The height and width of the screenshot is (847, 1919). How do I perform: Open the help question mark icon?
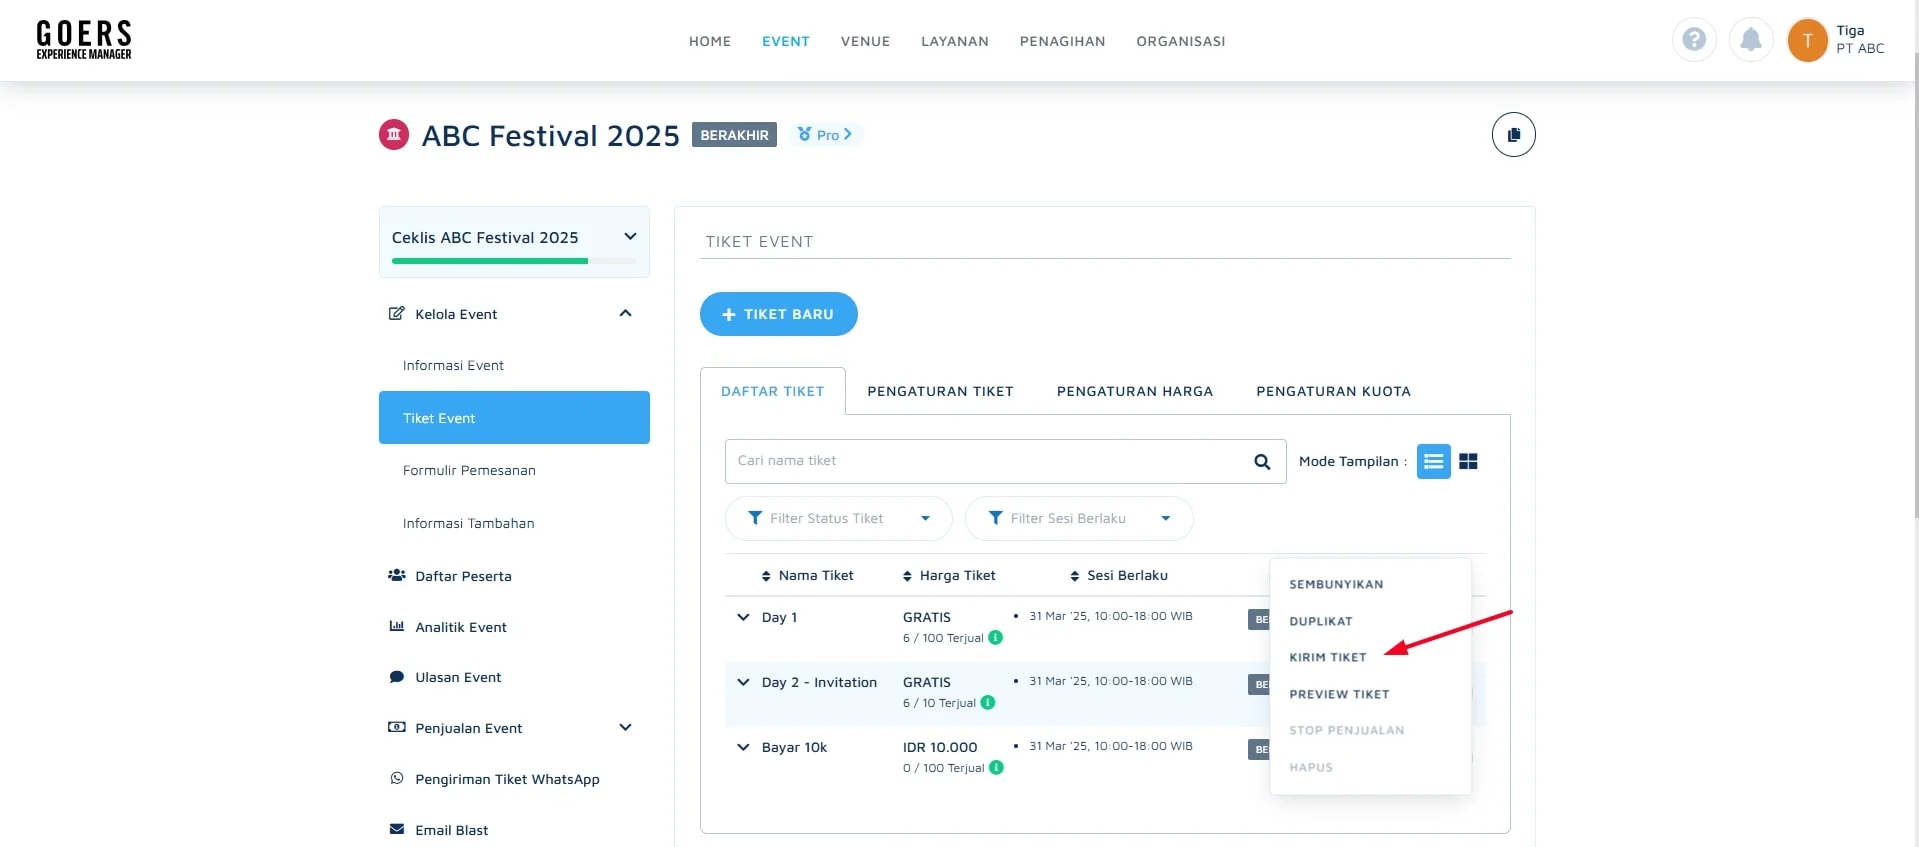(x=1694, y=40)
